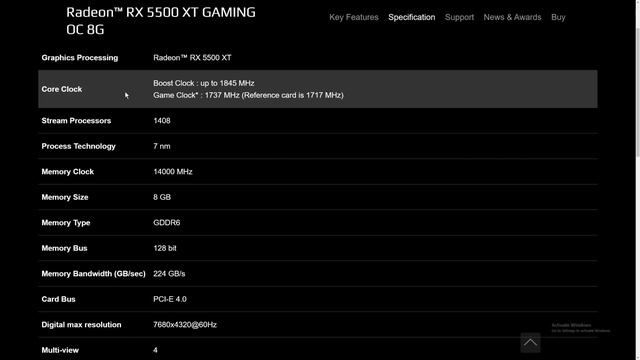Select the 7 nm value
The width and height of the screenshot is (640, 360).
pos(162,146)
